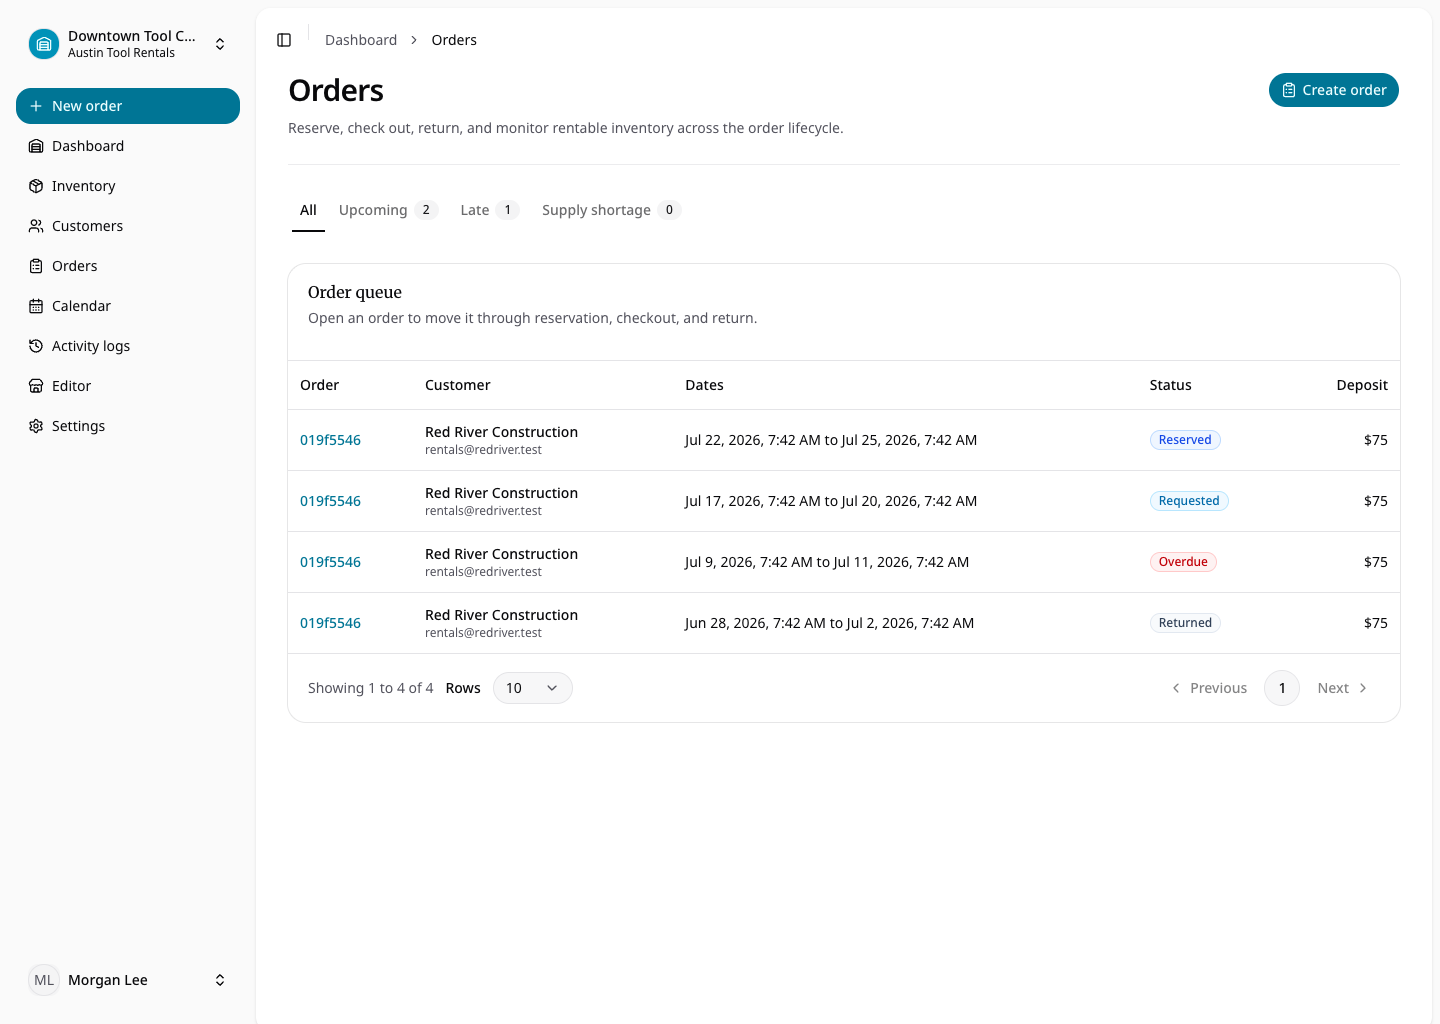Click the Orders clipboard icon in sidebar

[36, 266]
